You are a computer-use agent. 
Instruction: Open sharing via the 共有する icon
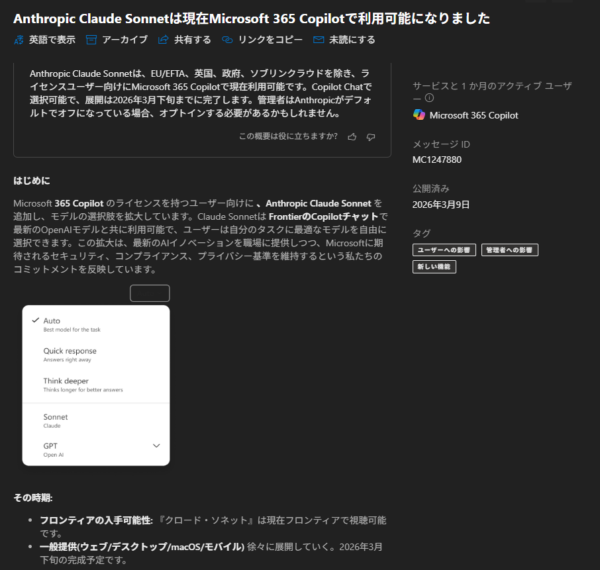click(163, 40)
